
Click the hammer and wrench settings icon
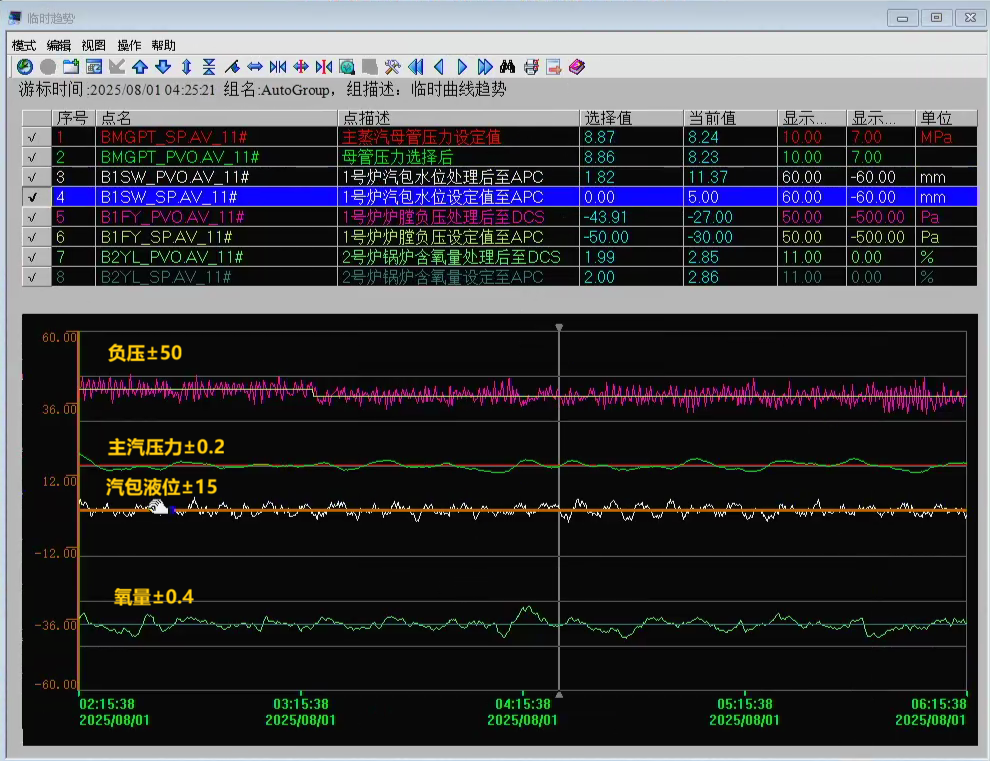pos(393,67)
